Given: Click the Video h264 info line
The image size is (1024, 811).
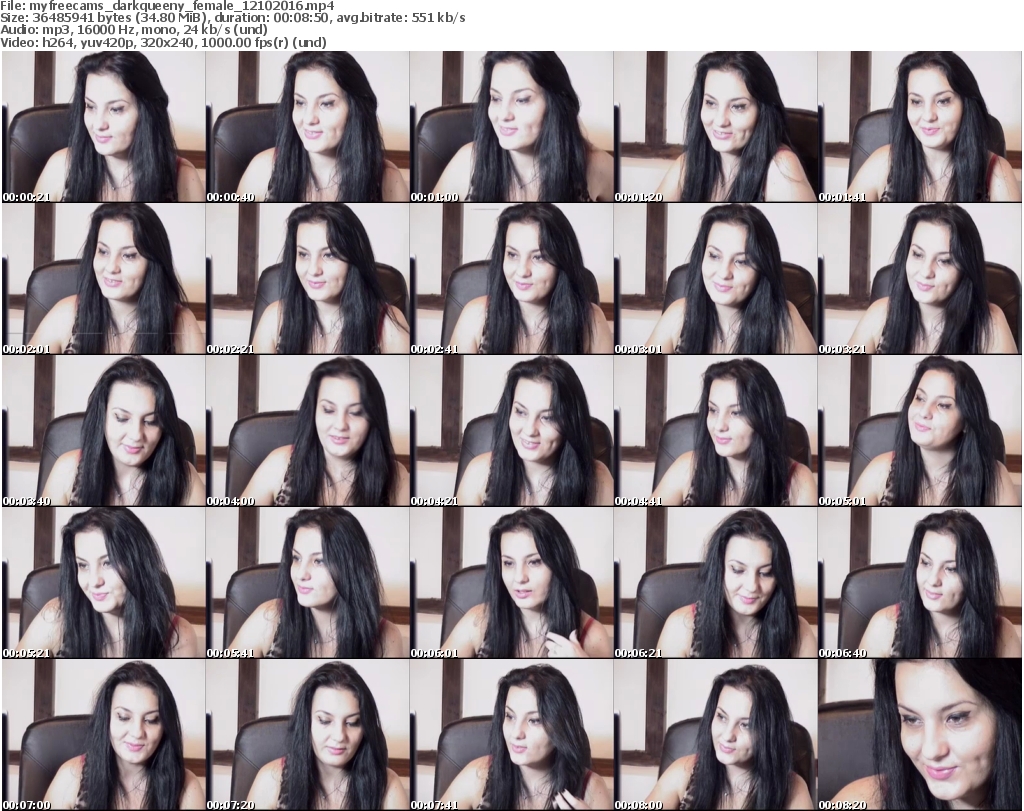Looking at the screenshot, I should click(x=163, y=42).
